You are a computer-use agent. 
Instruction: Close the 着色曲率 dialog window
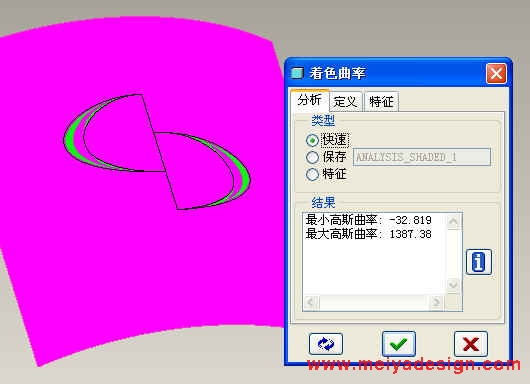pos(496,73)
